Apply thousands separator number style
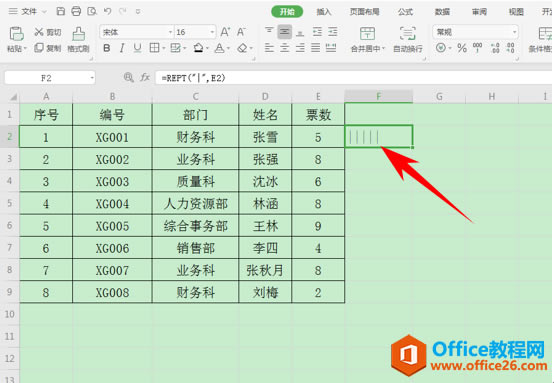The width and height of the screenshot is (554, 383). coord(477,48)
